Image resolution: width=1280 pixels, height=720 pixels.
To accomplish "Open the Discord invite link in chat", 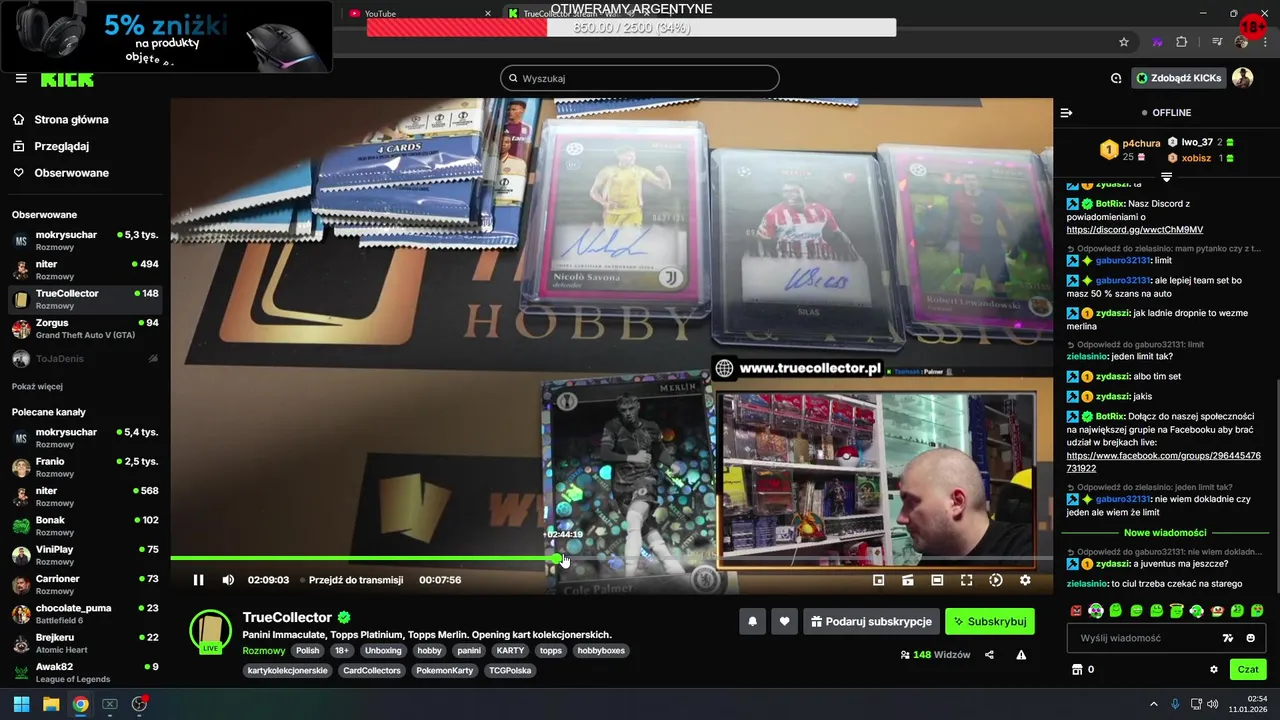I will coord(1135,230).
